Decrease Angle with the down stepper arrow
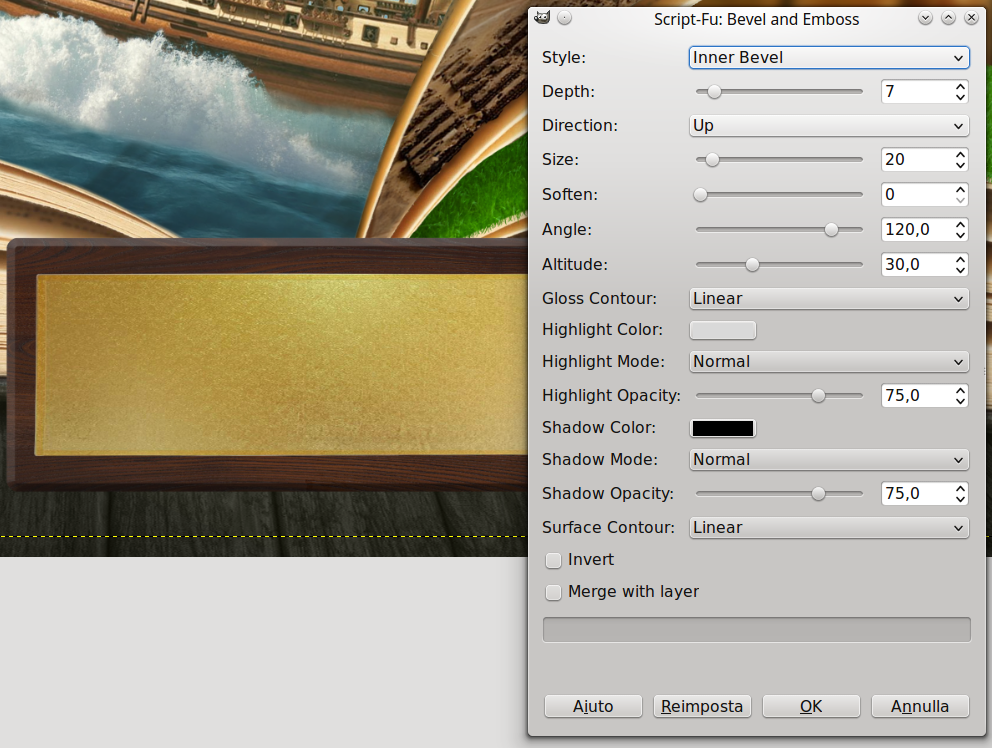992x748 pixels. pos(960,235)
